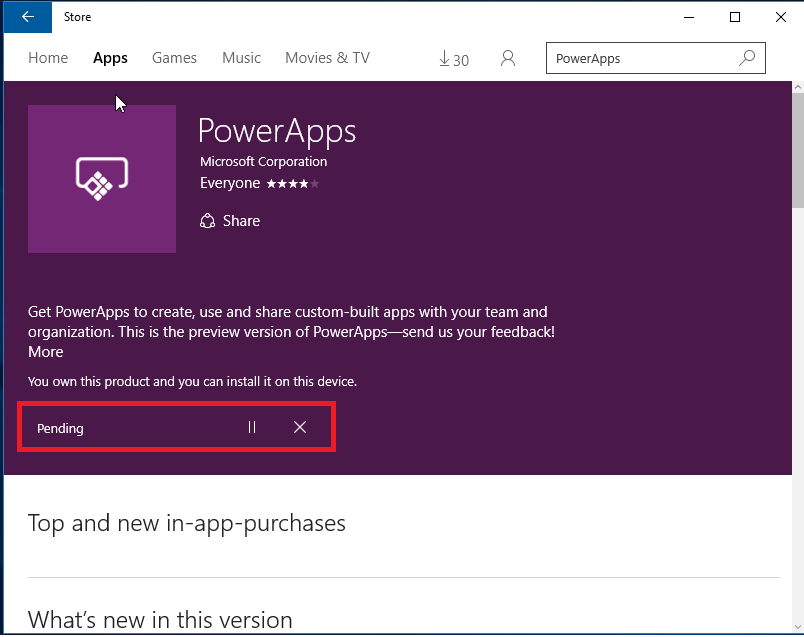This screenshot has height=637, width=804.
Task: Switch to the Games tab
Action: 174,58
